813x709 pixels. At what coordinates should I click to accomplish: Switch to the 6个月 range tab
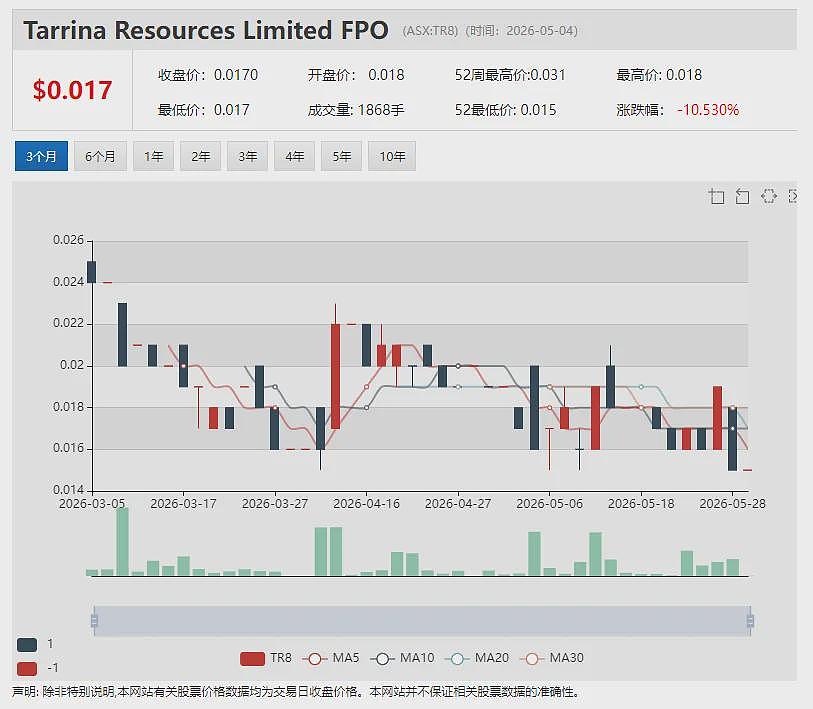coord(100,156)
